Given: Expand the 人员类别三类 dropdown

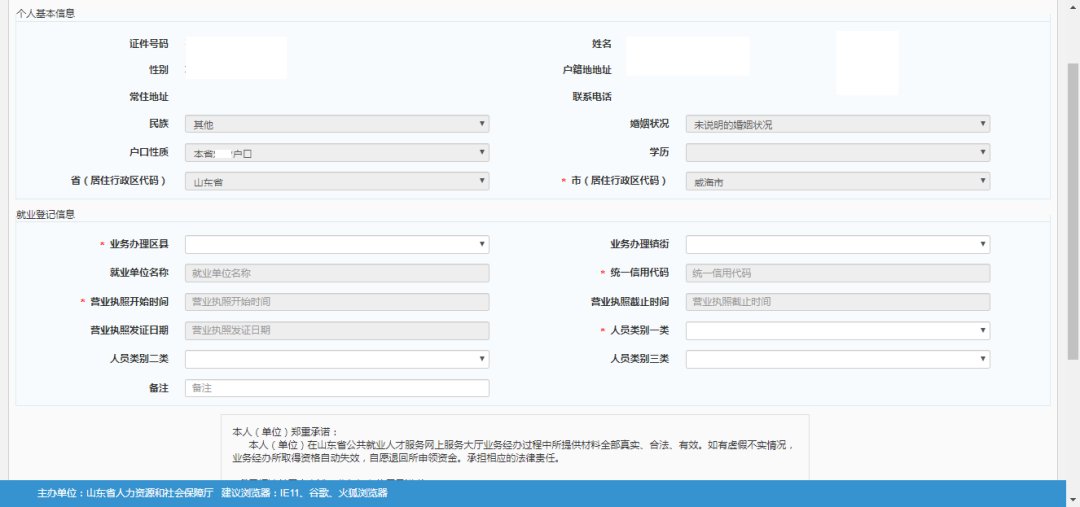Looking at the screenshot, I should [837, 358].
